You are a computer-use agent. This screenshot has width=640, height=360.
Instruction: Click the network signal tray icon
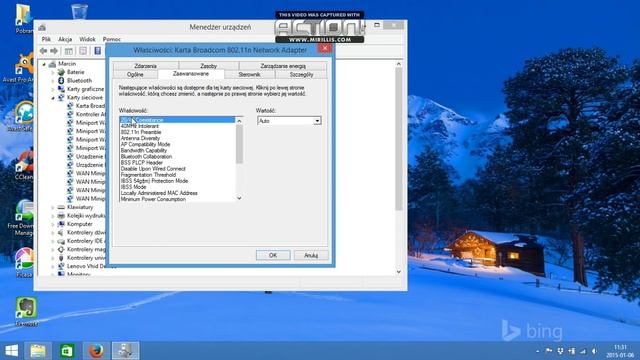pos(583,351)
